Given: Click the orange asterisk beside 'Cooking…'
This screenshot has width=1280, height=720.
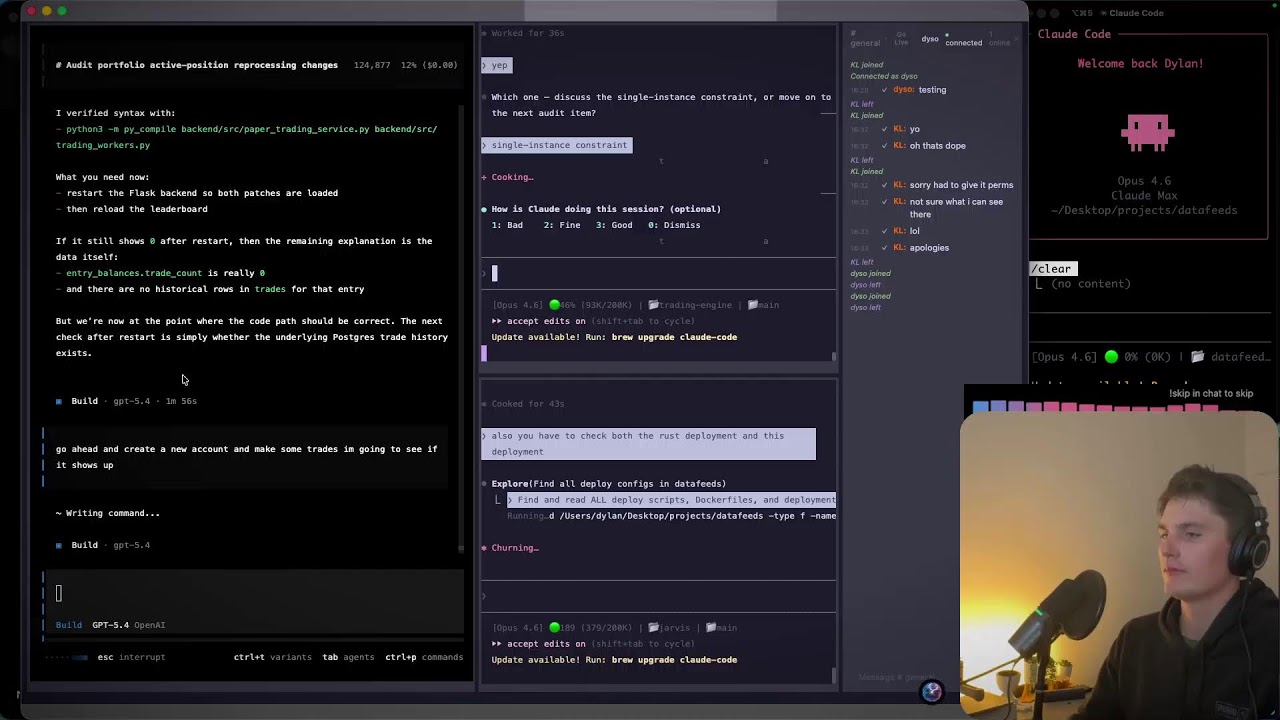Looking at the screenshot, I should point(484,177).
